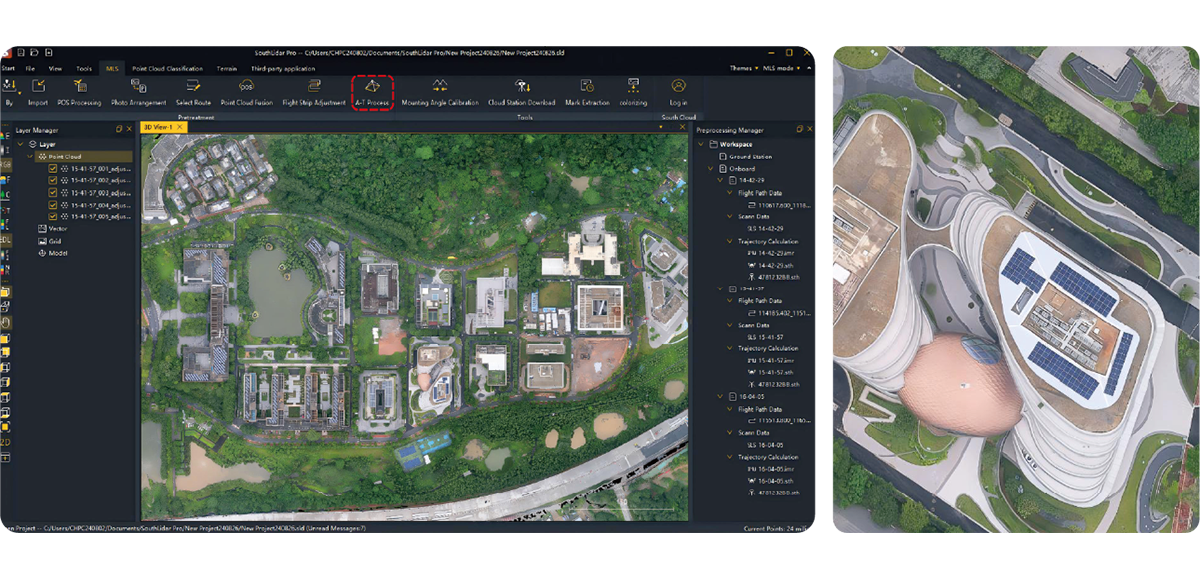The width and height of the screenshot is (1200, 576).
Task: Disable the 15-41-57_005 layer checkbox
Action: click(53, 216)
